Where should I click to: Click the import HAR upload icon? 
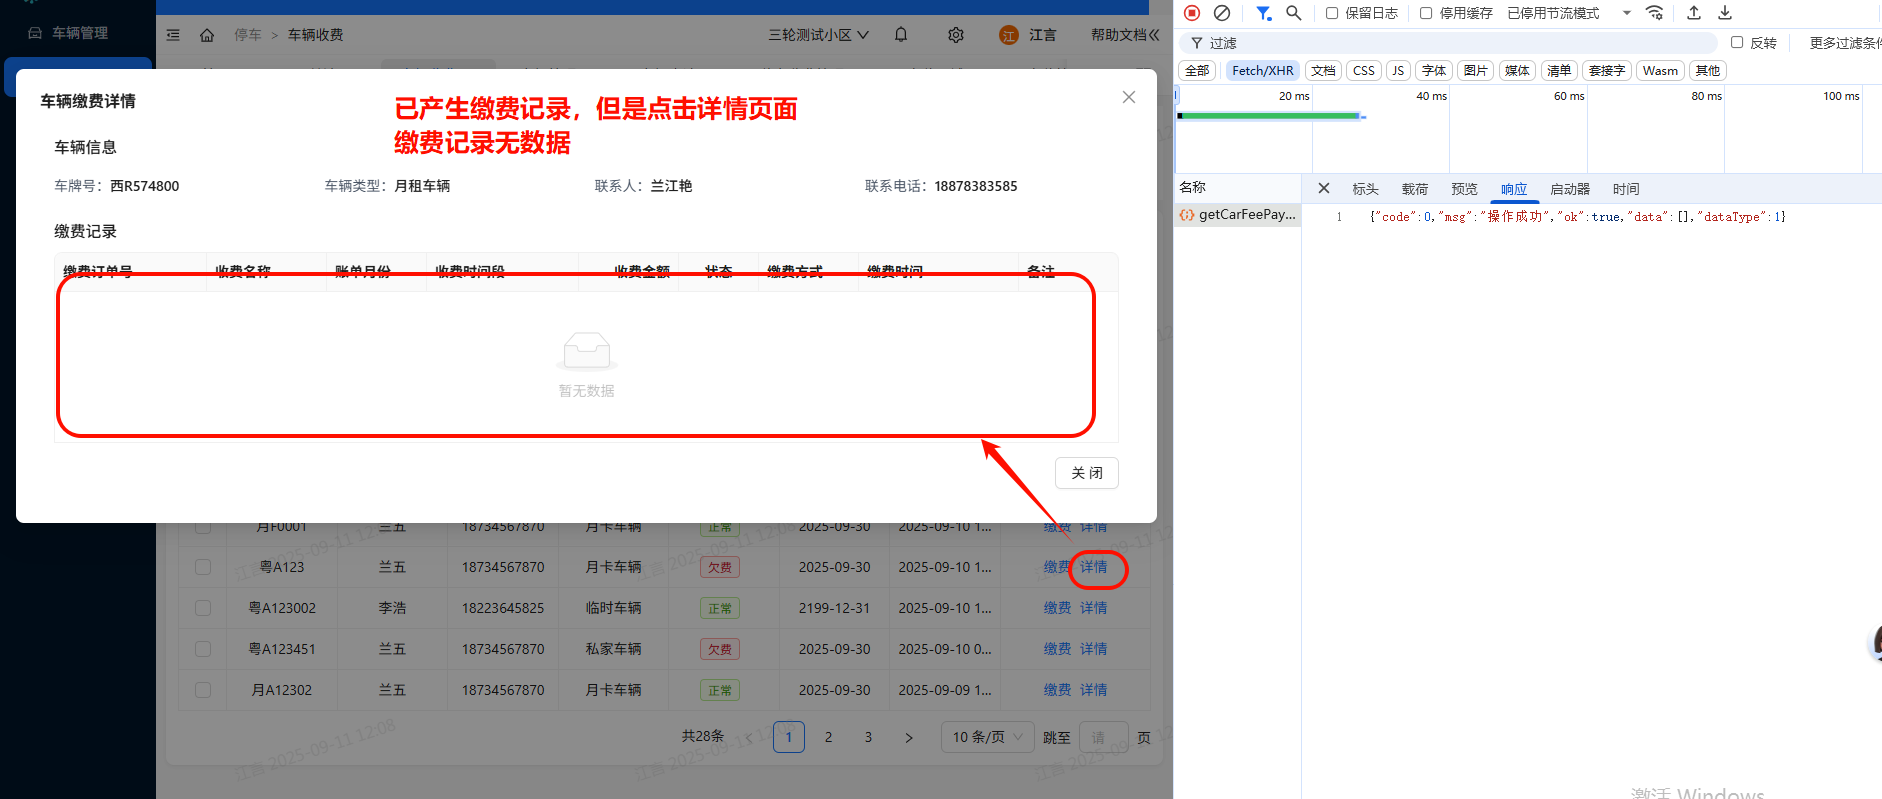tap(1693, 13)
